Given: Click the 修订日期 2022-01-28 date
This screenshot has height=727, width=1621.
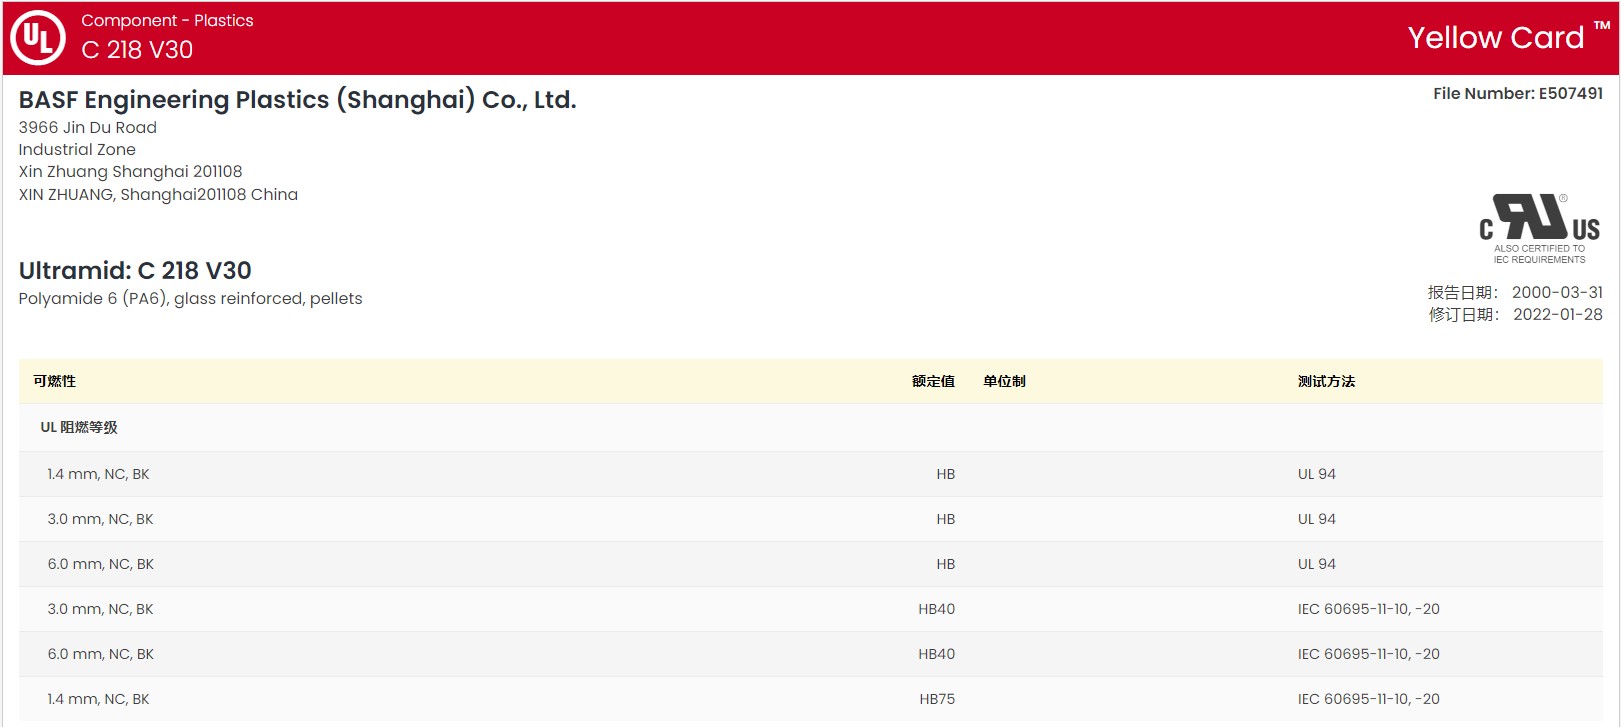Looking at the screenshot, I should 1515,314.
